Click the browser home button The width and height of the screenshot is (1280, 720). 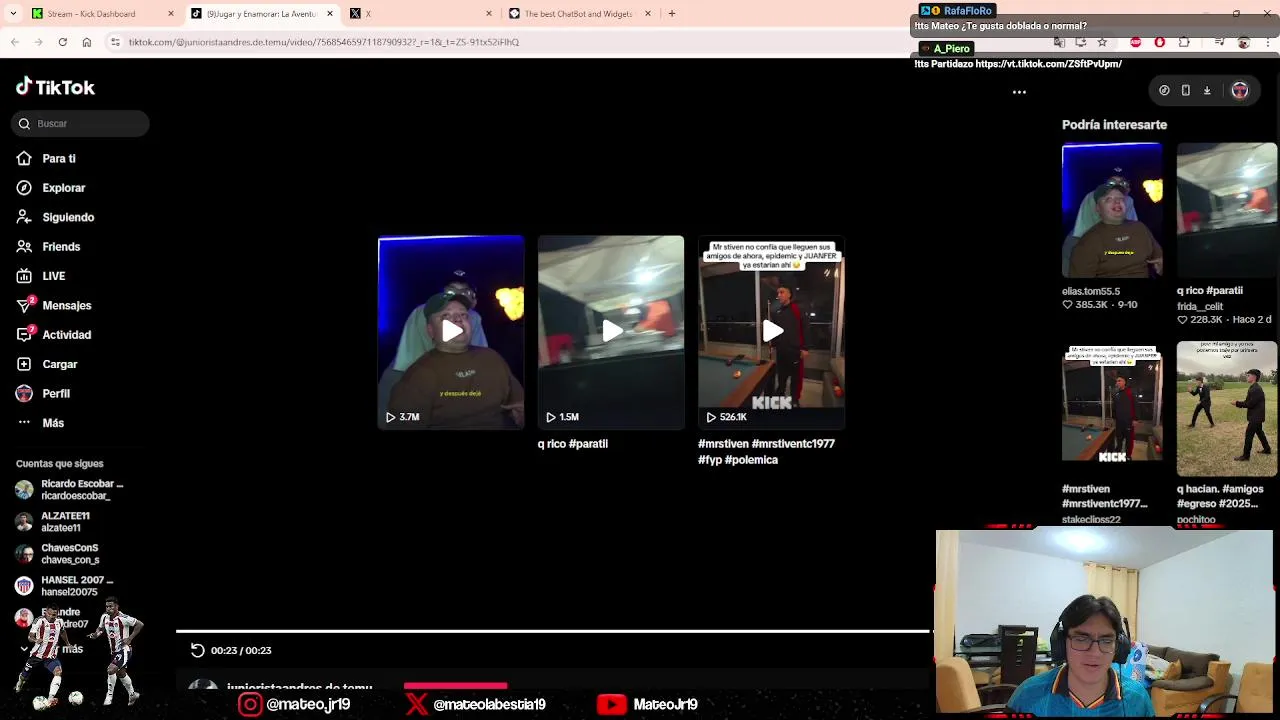(87, 42)
